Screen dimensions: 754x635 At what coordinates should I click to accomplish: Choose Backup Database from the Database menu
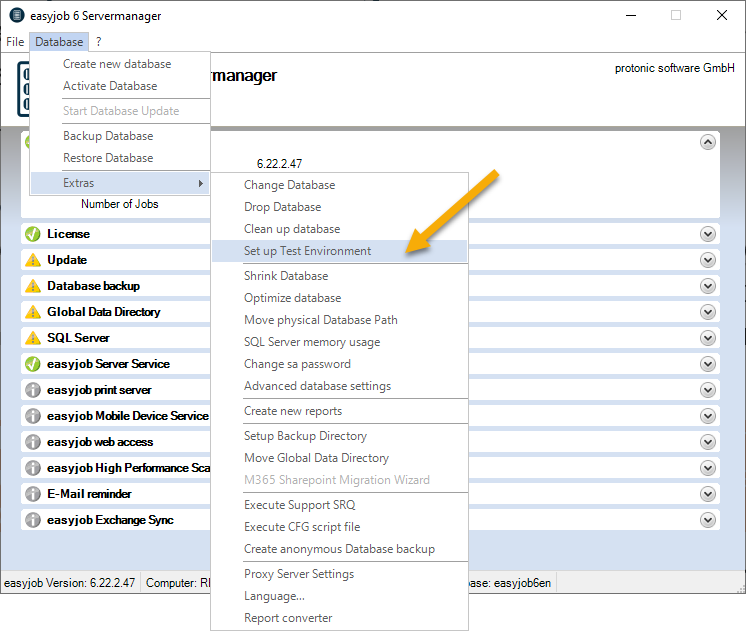click(108, 136)
